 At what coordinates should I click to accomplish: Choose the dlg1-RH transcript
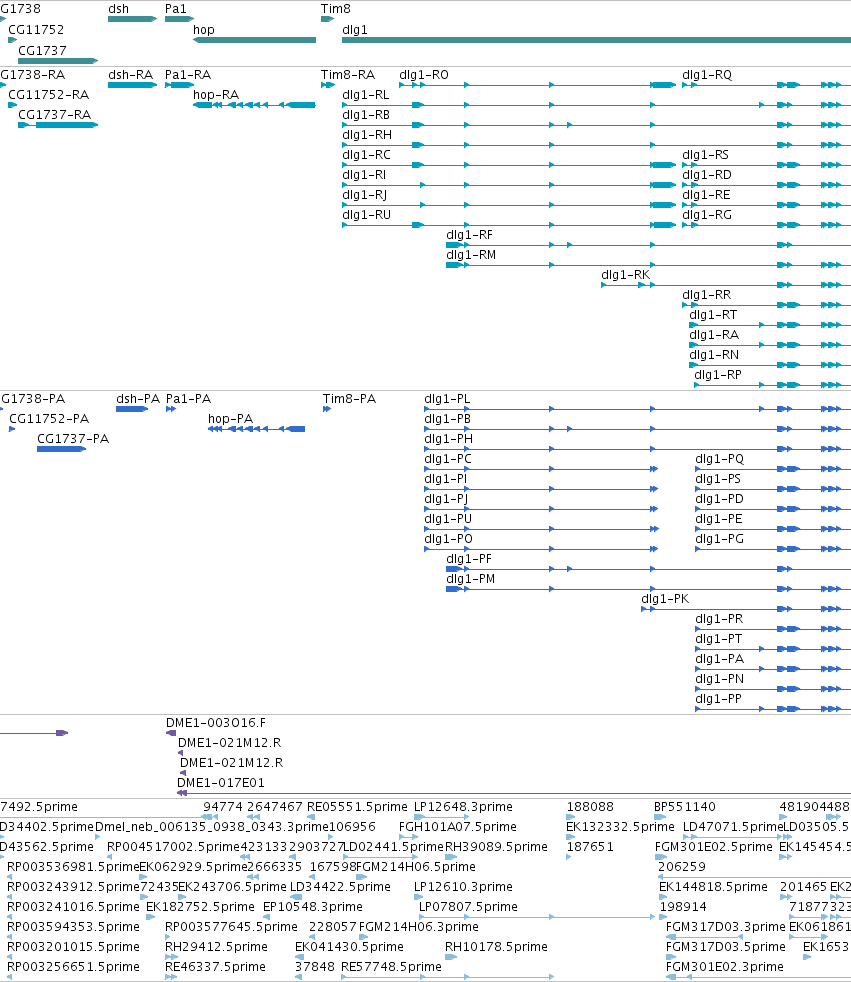pyautogui.click(x=367, y=135)
